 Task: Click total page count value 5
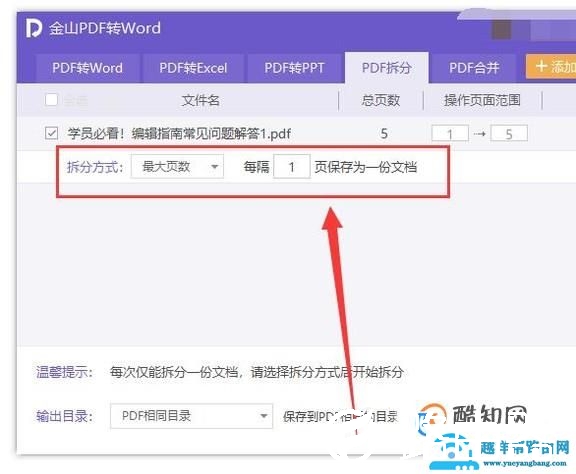(384, 133)
